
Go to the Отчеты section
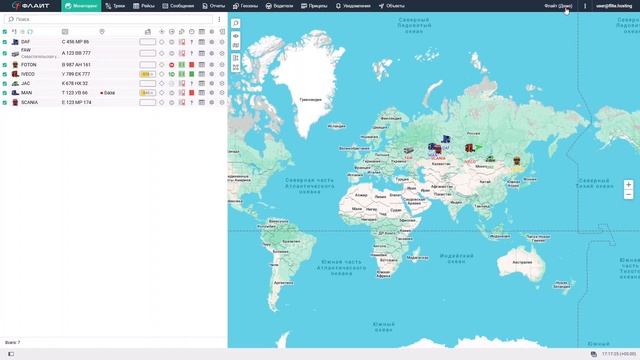213,6
